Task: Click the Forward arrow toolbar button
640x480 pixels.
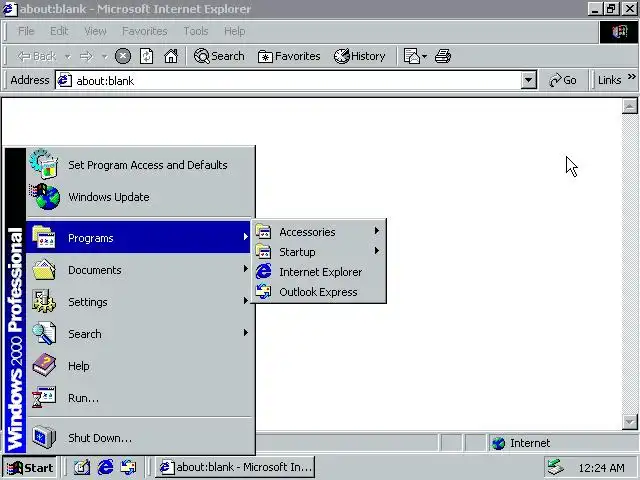Action: (x=86, y=56)
